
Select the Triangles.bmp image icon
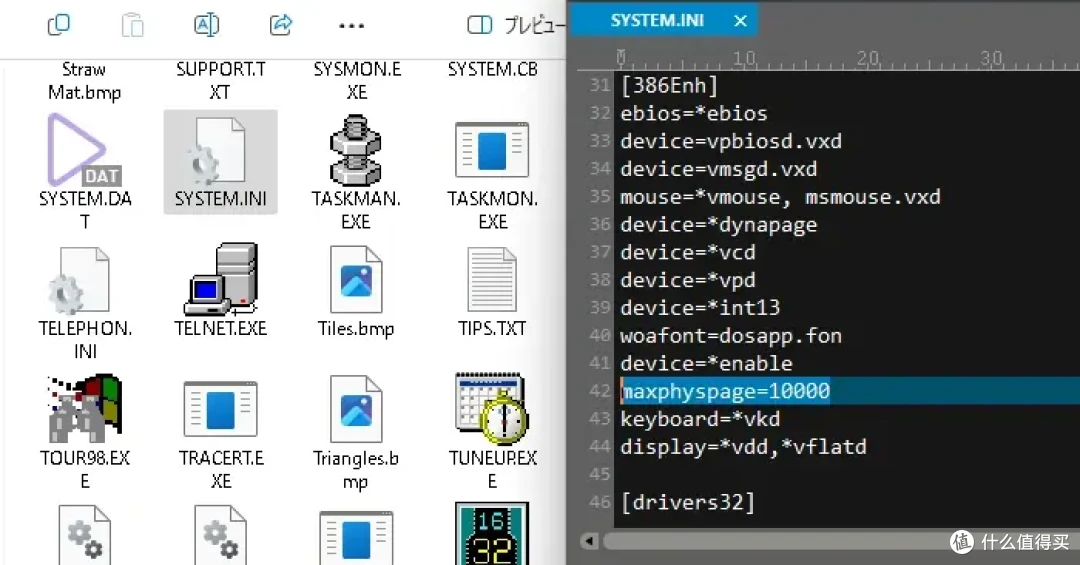point(356,409)
